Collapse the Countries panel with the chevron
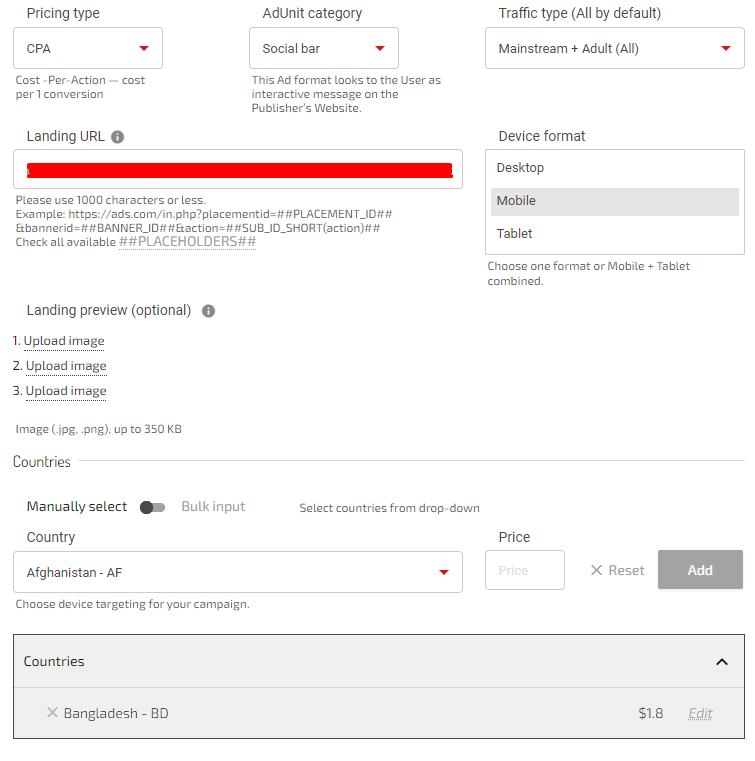Viewport: 755px width, 761px height. click(x=722, y=662)
